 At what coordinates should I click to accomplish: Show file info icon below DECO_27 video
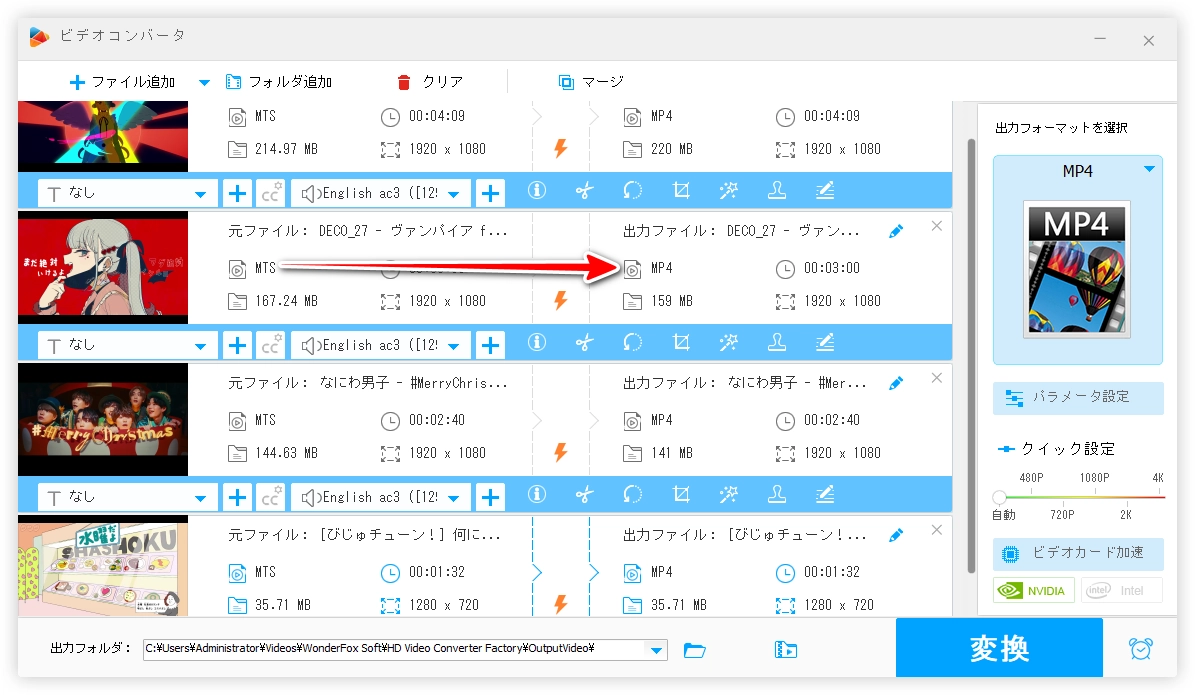[537, 342]
